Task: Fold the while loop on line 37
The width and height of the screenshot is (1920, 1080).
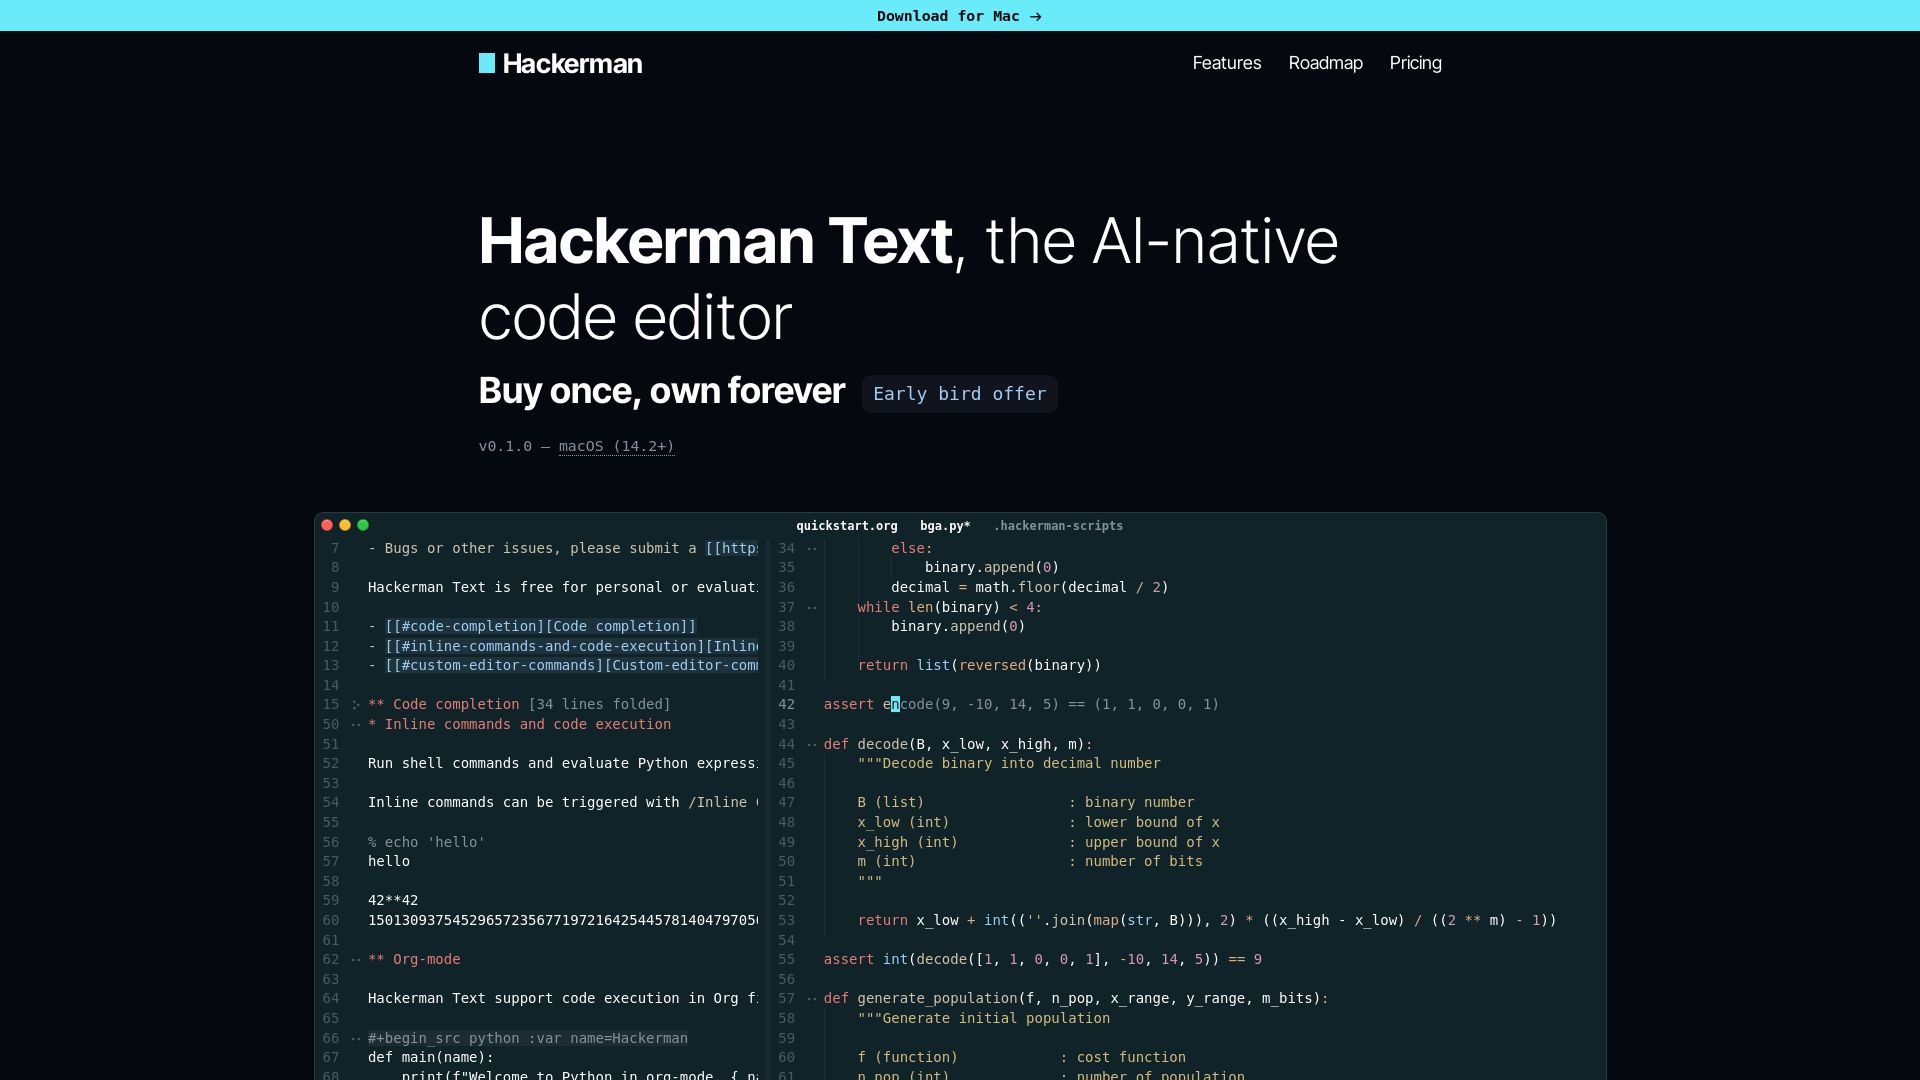Action: click(810, 607)
